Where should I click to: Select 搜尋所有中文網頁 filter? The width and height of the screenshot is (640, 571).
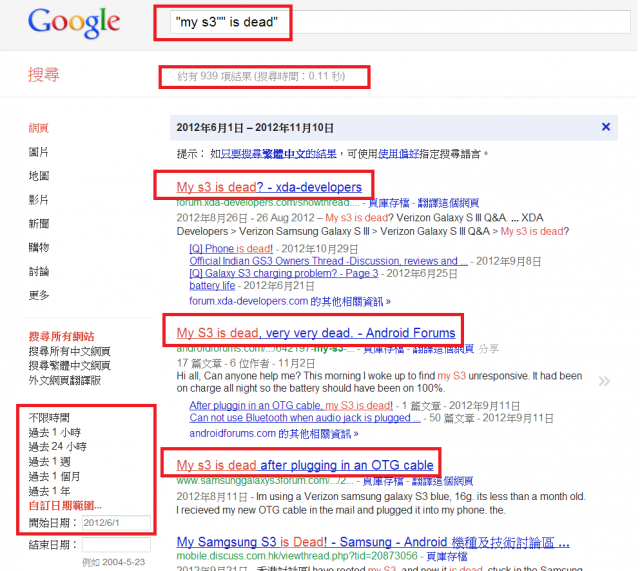point(69,351)
